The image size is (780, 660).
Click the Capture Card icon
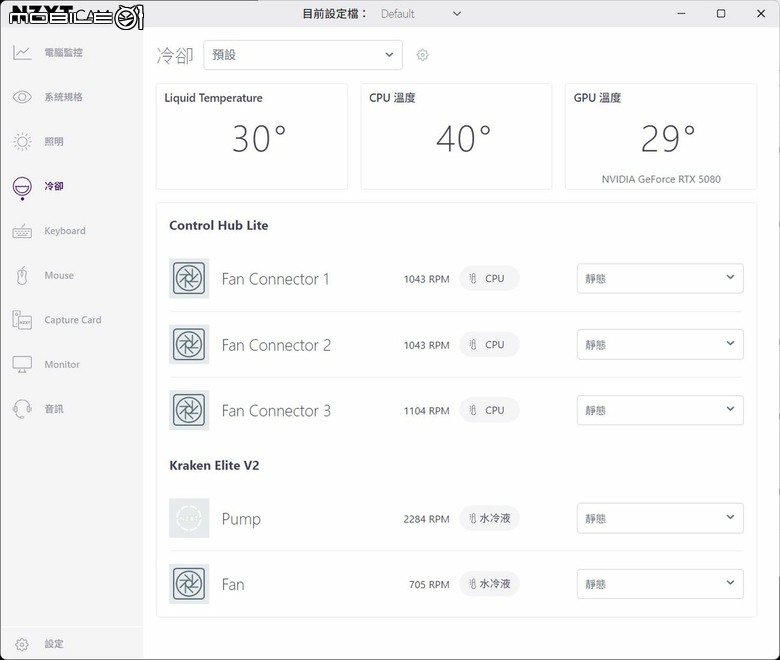coord(22,320)
